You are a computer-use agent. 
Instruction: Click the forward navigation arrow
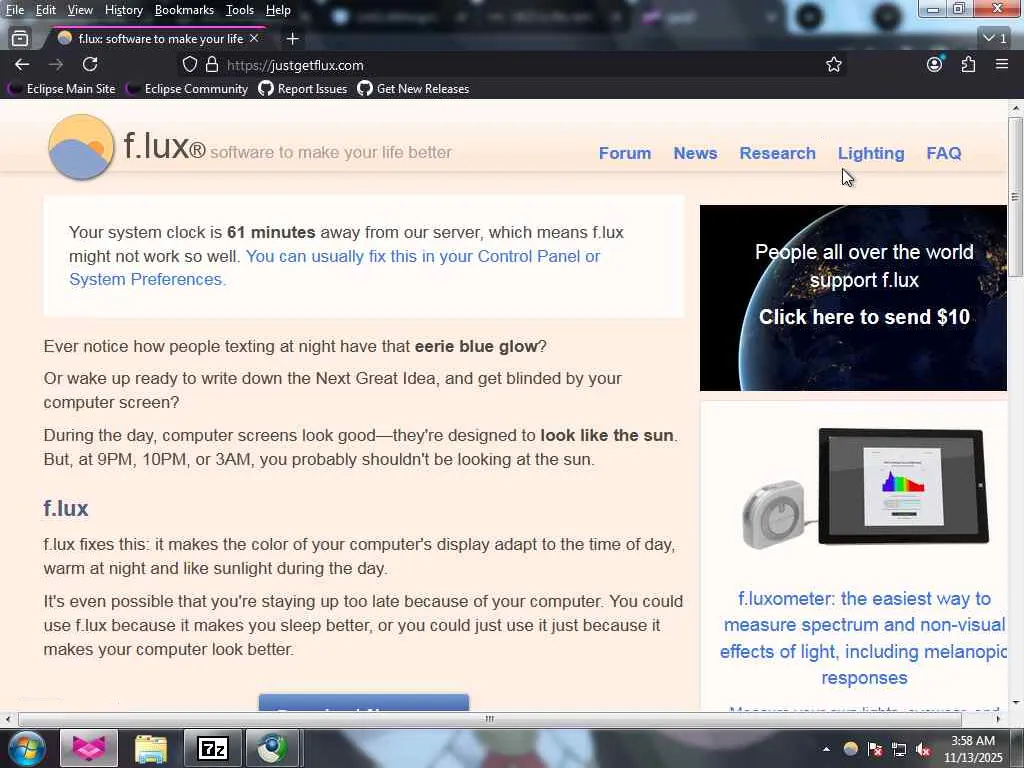pos(56,65)
